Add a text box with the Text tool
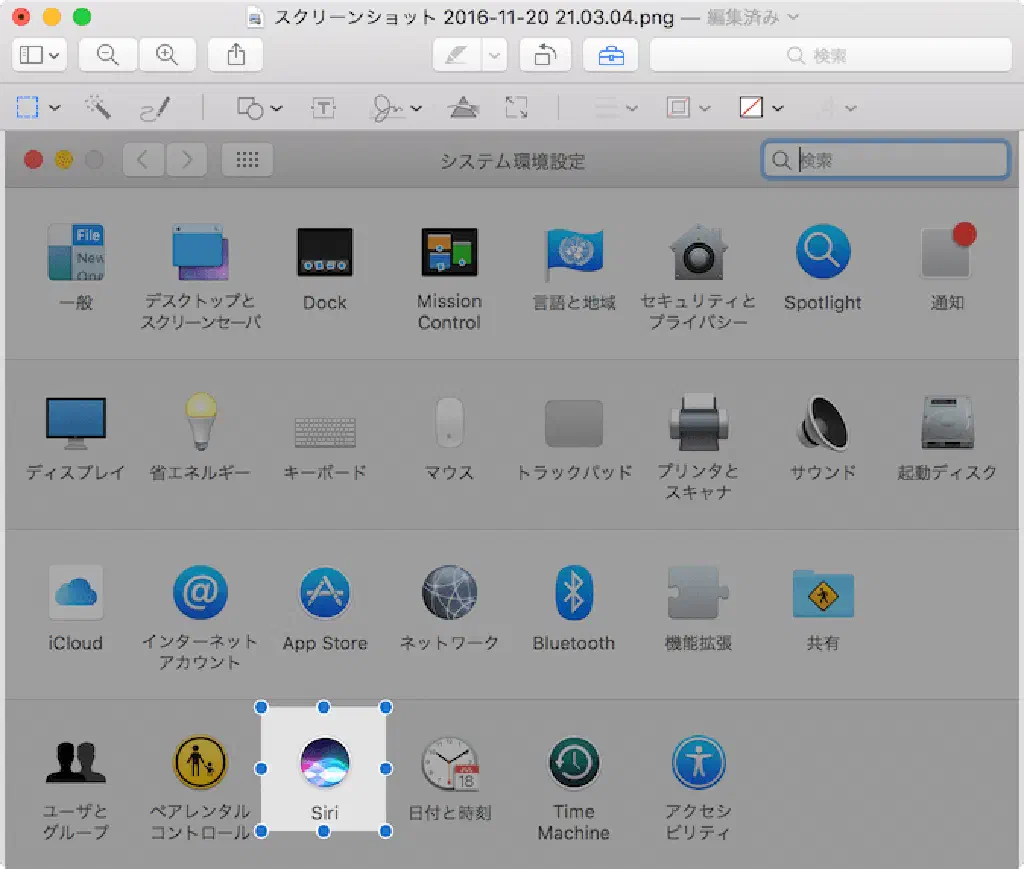Screen dimensions: 1024x869 tap(323, 108)
